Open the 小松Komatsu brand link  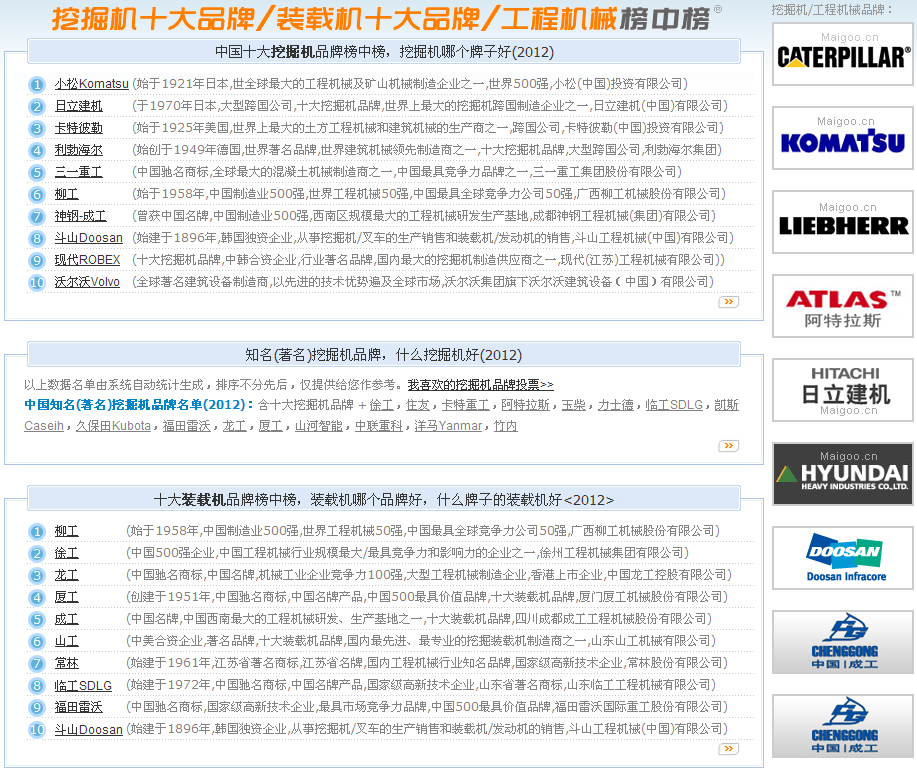[x=91, y=84]
